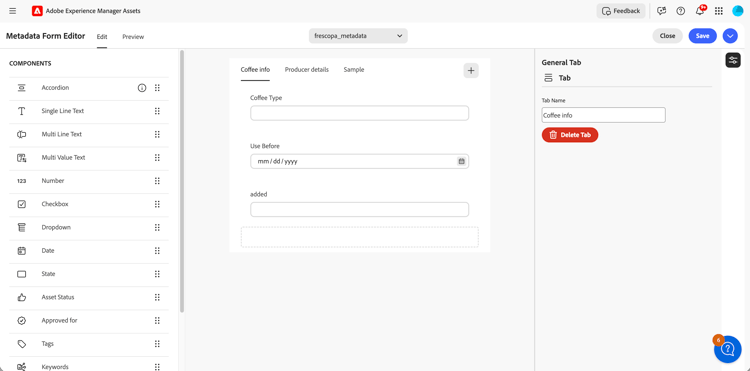Click the Asset Status drag handle
This screenshot has height=371, width=750.
pyautogui.click(x=157, y=297)
